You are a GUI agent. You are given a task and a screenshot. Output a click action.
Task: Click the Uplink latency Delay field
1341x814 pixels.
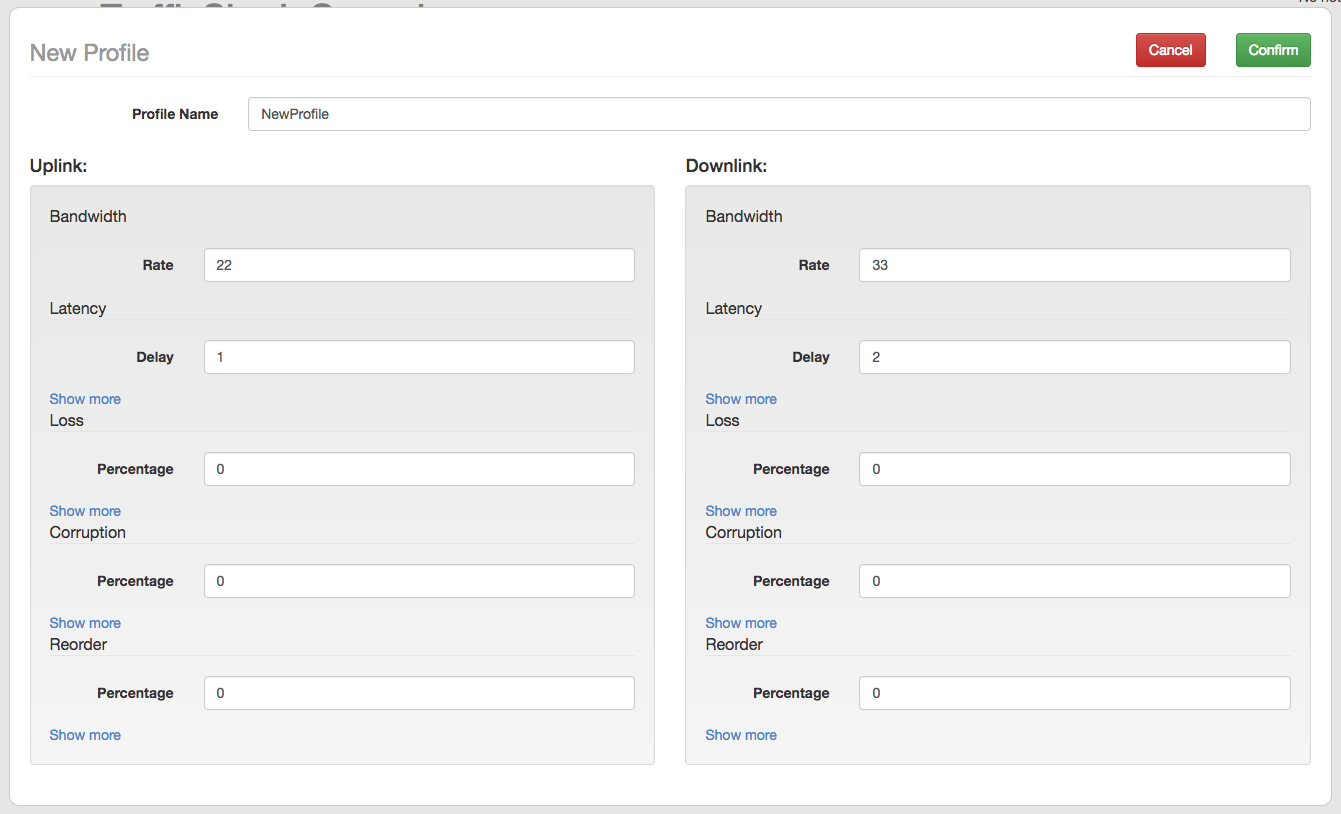pos(418,357)
